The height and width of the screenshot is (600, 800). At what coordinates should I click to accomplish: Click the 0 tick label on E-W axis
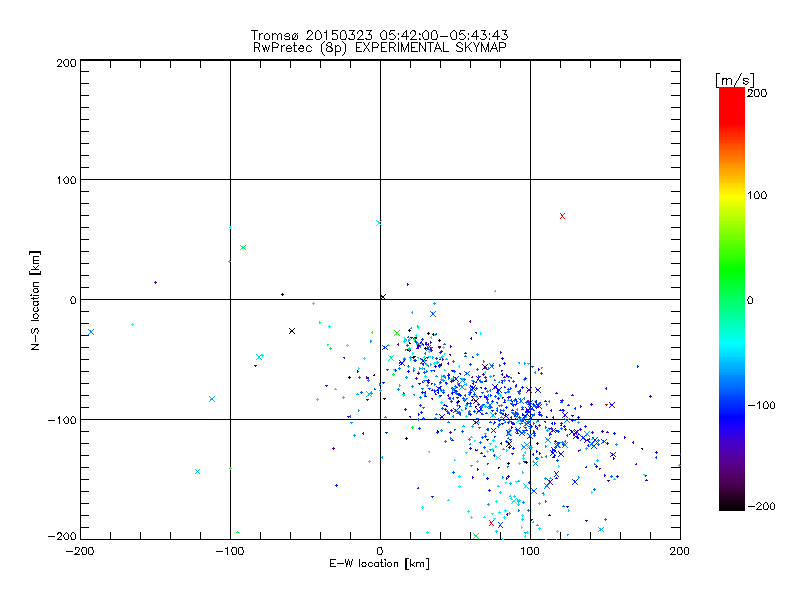pyautogui.click(x=380, y=551)
